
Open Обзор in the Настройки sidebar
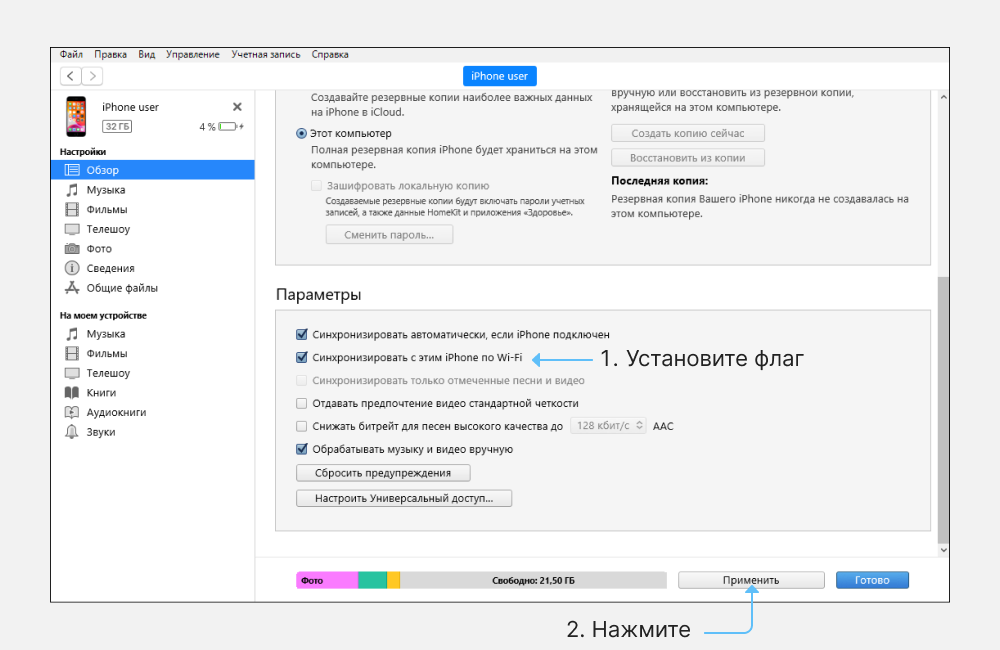click(152, 170)
